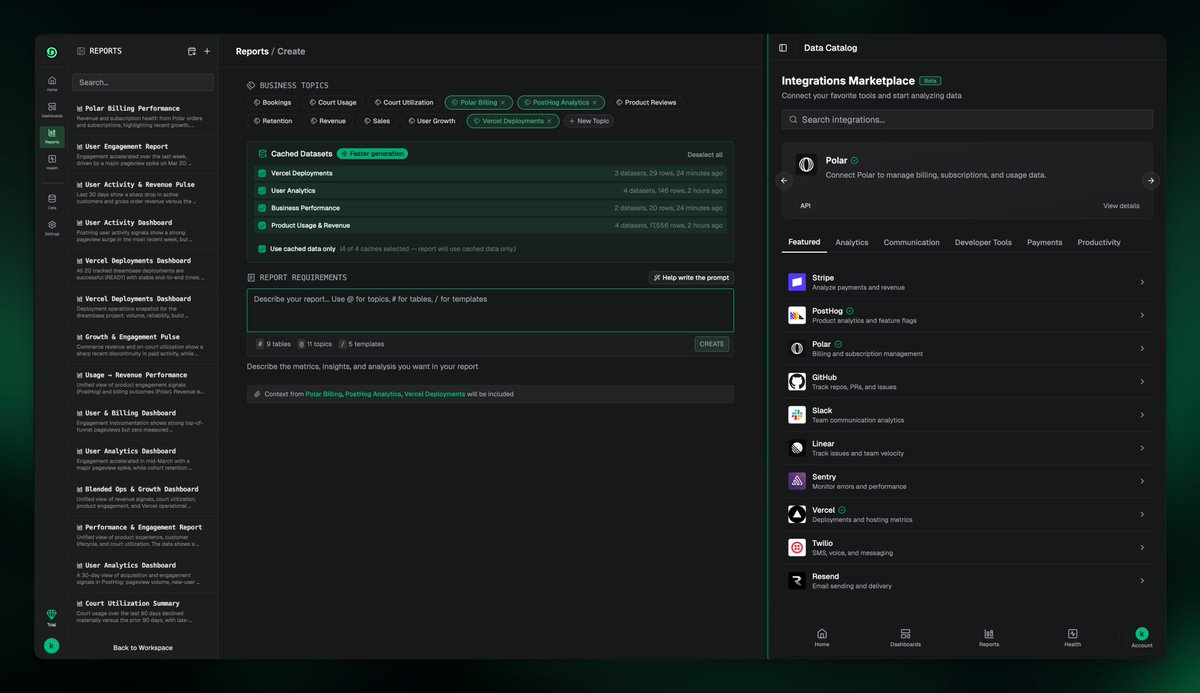This screenshot has width=1200, height=693.
Task: Go to next integration in the carousel
Action: tap(1151, 181)
